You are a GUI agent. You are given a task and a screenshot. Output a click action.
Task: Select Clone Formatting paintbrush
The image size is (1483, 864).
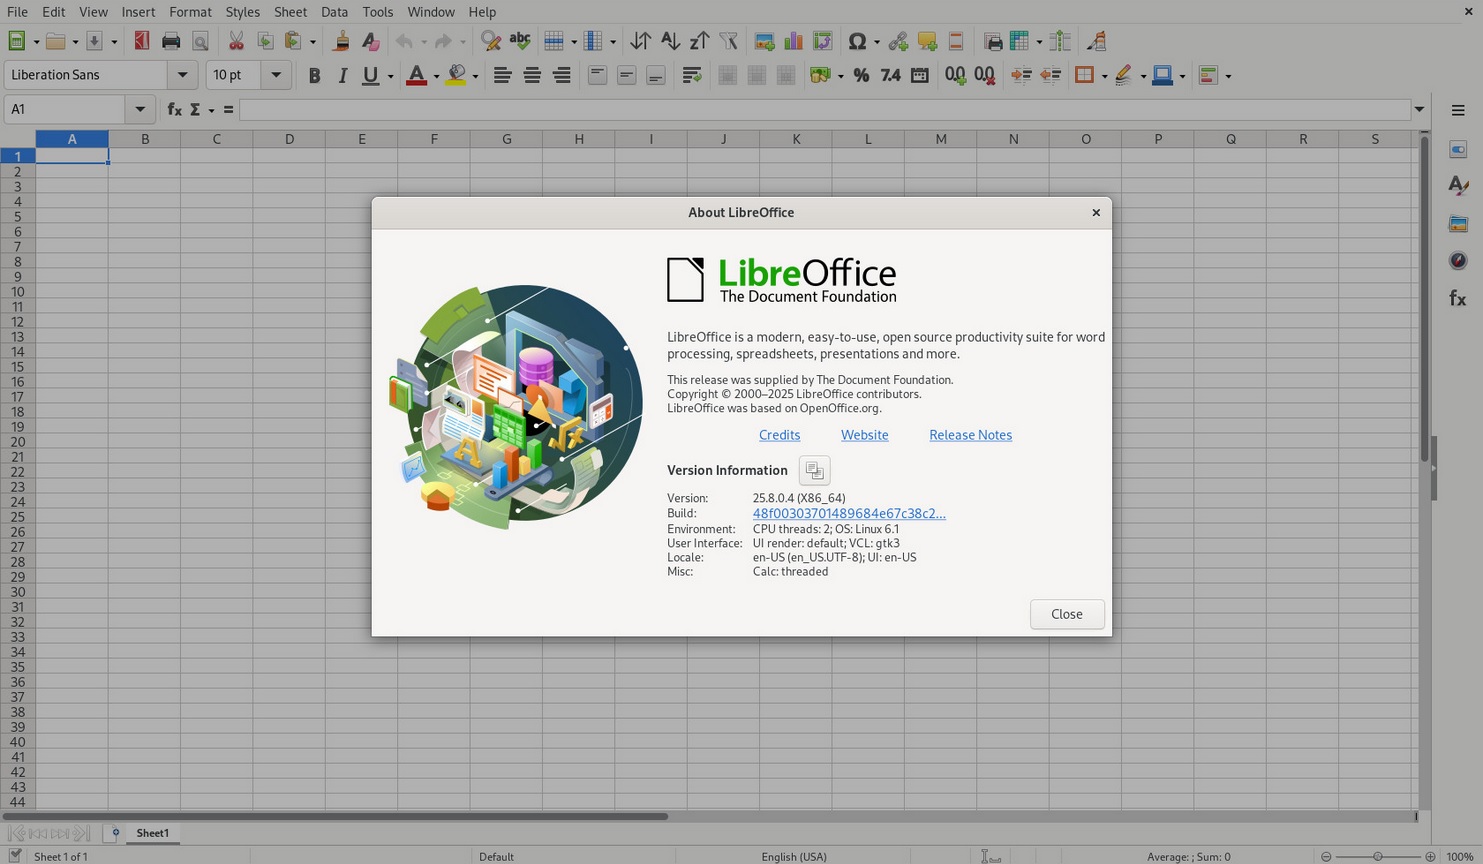click(x=341, y=41)
